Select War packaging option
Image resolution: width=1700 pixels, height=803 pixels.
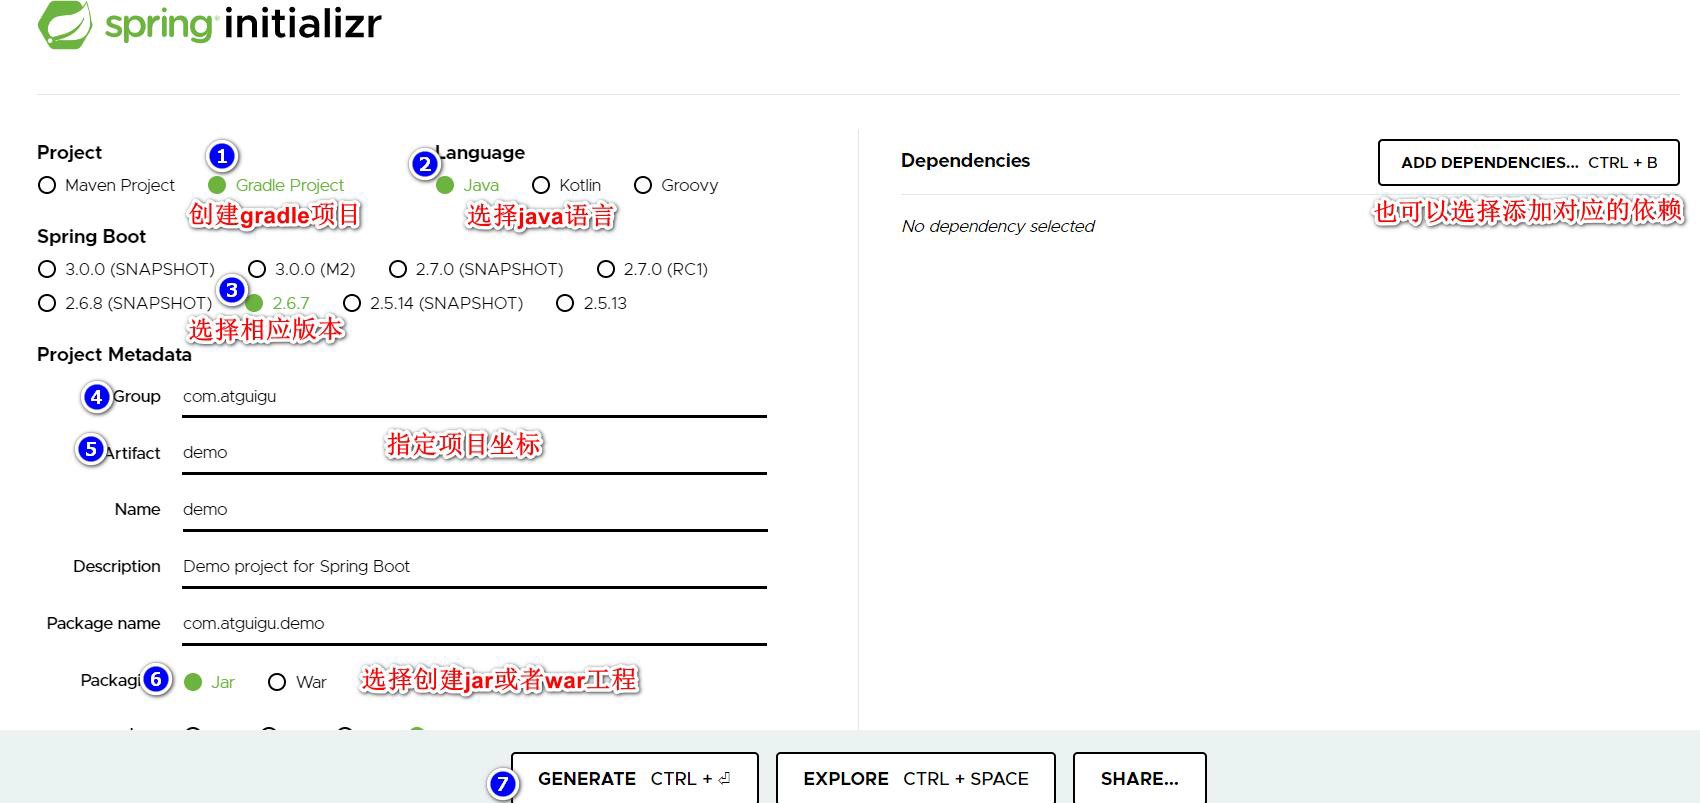pos(298,682)
